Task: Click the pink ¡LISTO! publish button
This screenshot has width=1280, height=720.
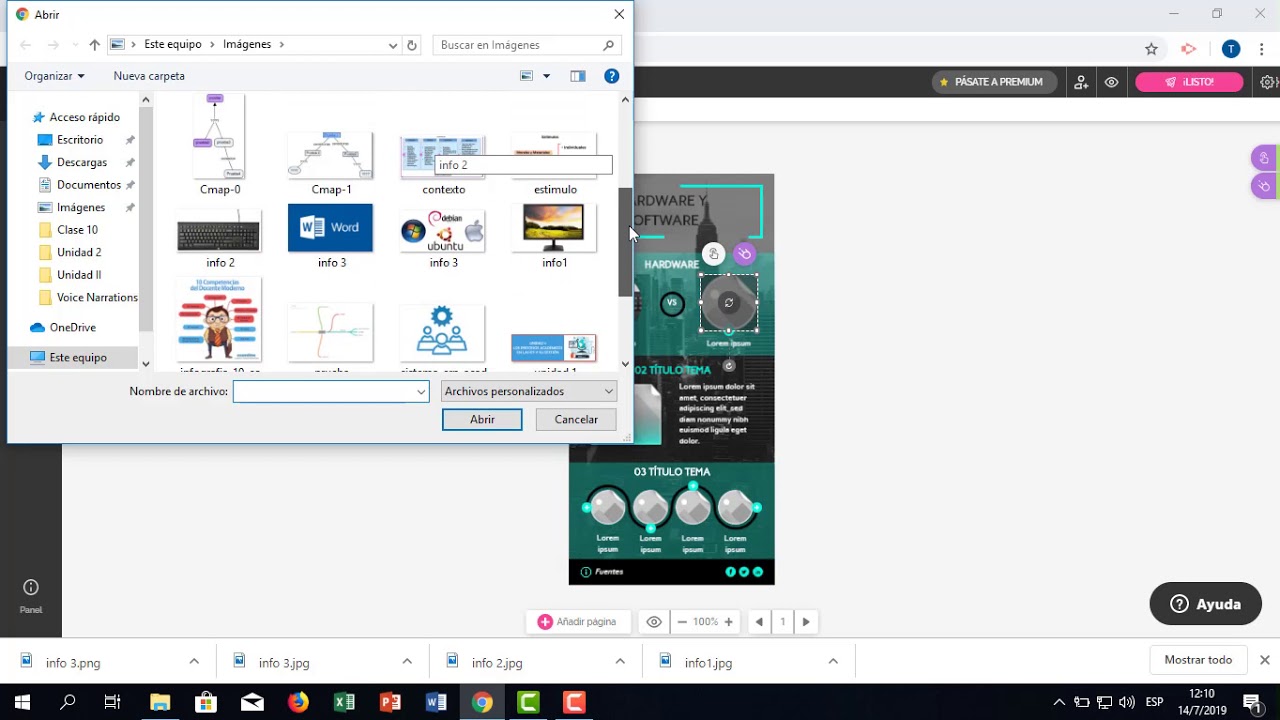Action: pyautogui.click(x=1189, y=82)
